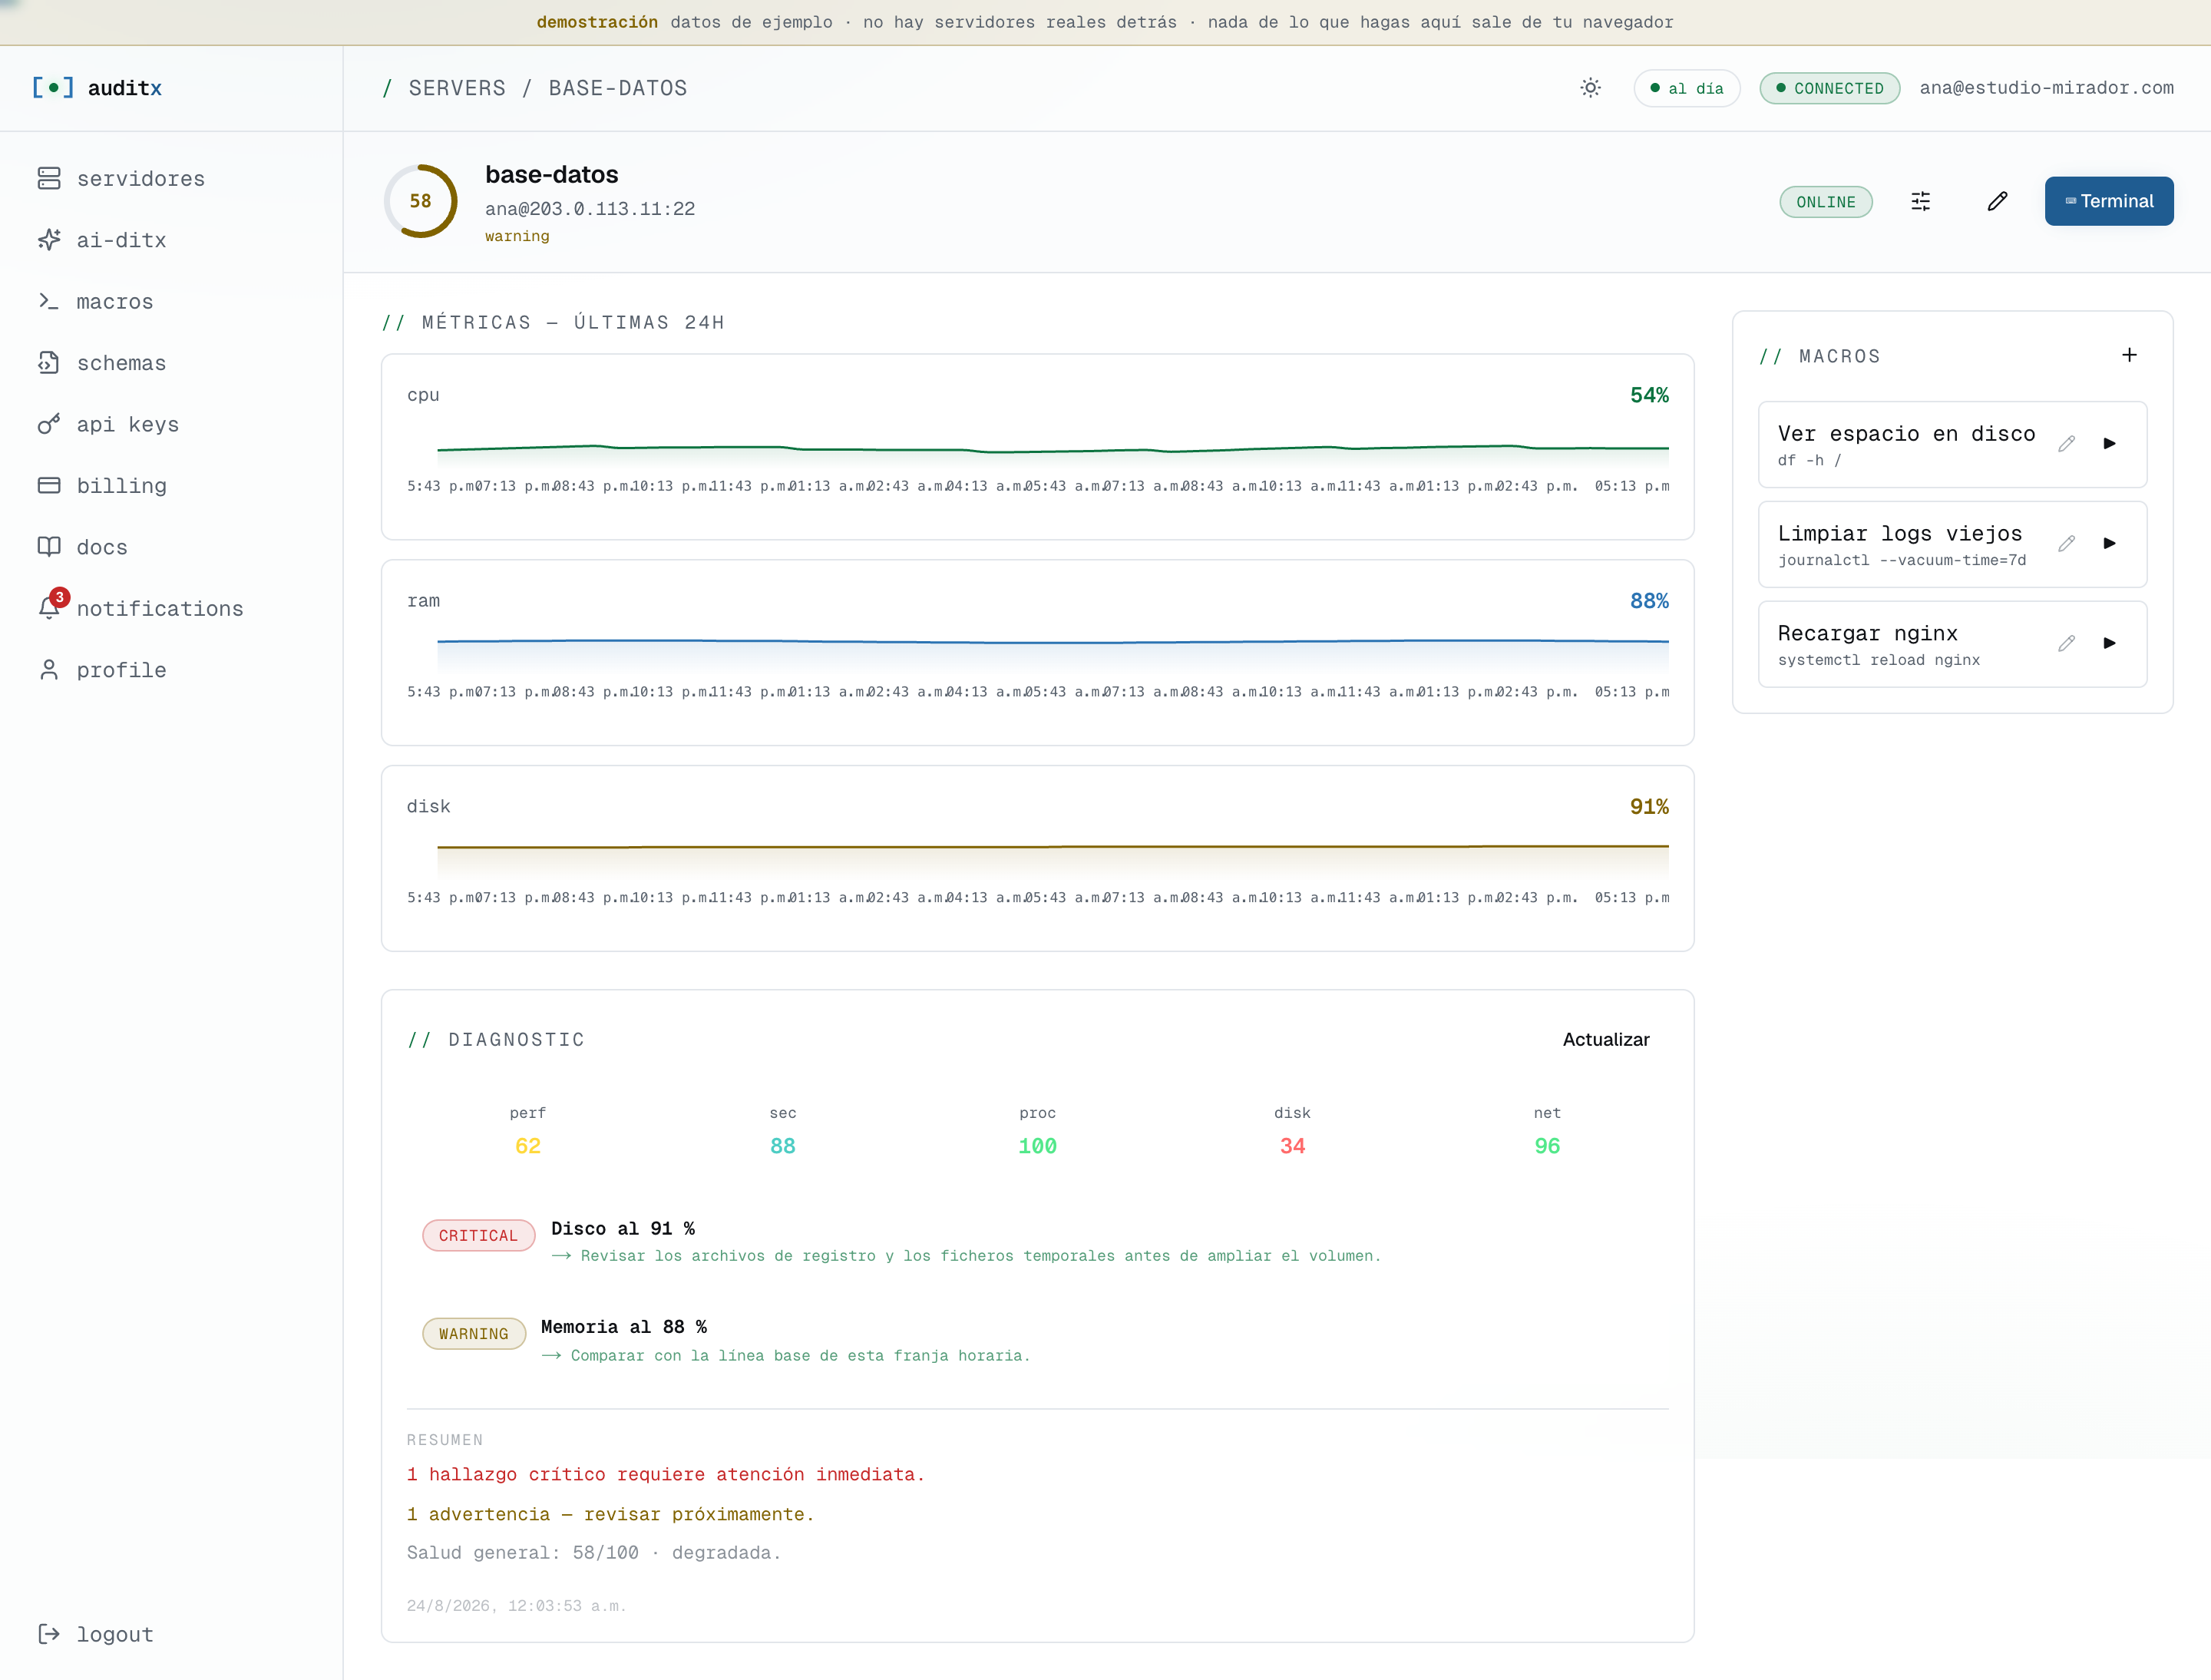The width and height of the screenshot is (2211, 1680).
Task: Edit base-datos server pencil icon
Action: [x=1997, y=201]
